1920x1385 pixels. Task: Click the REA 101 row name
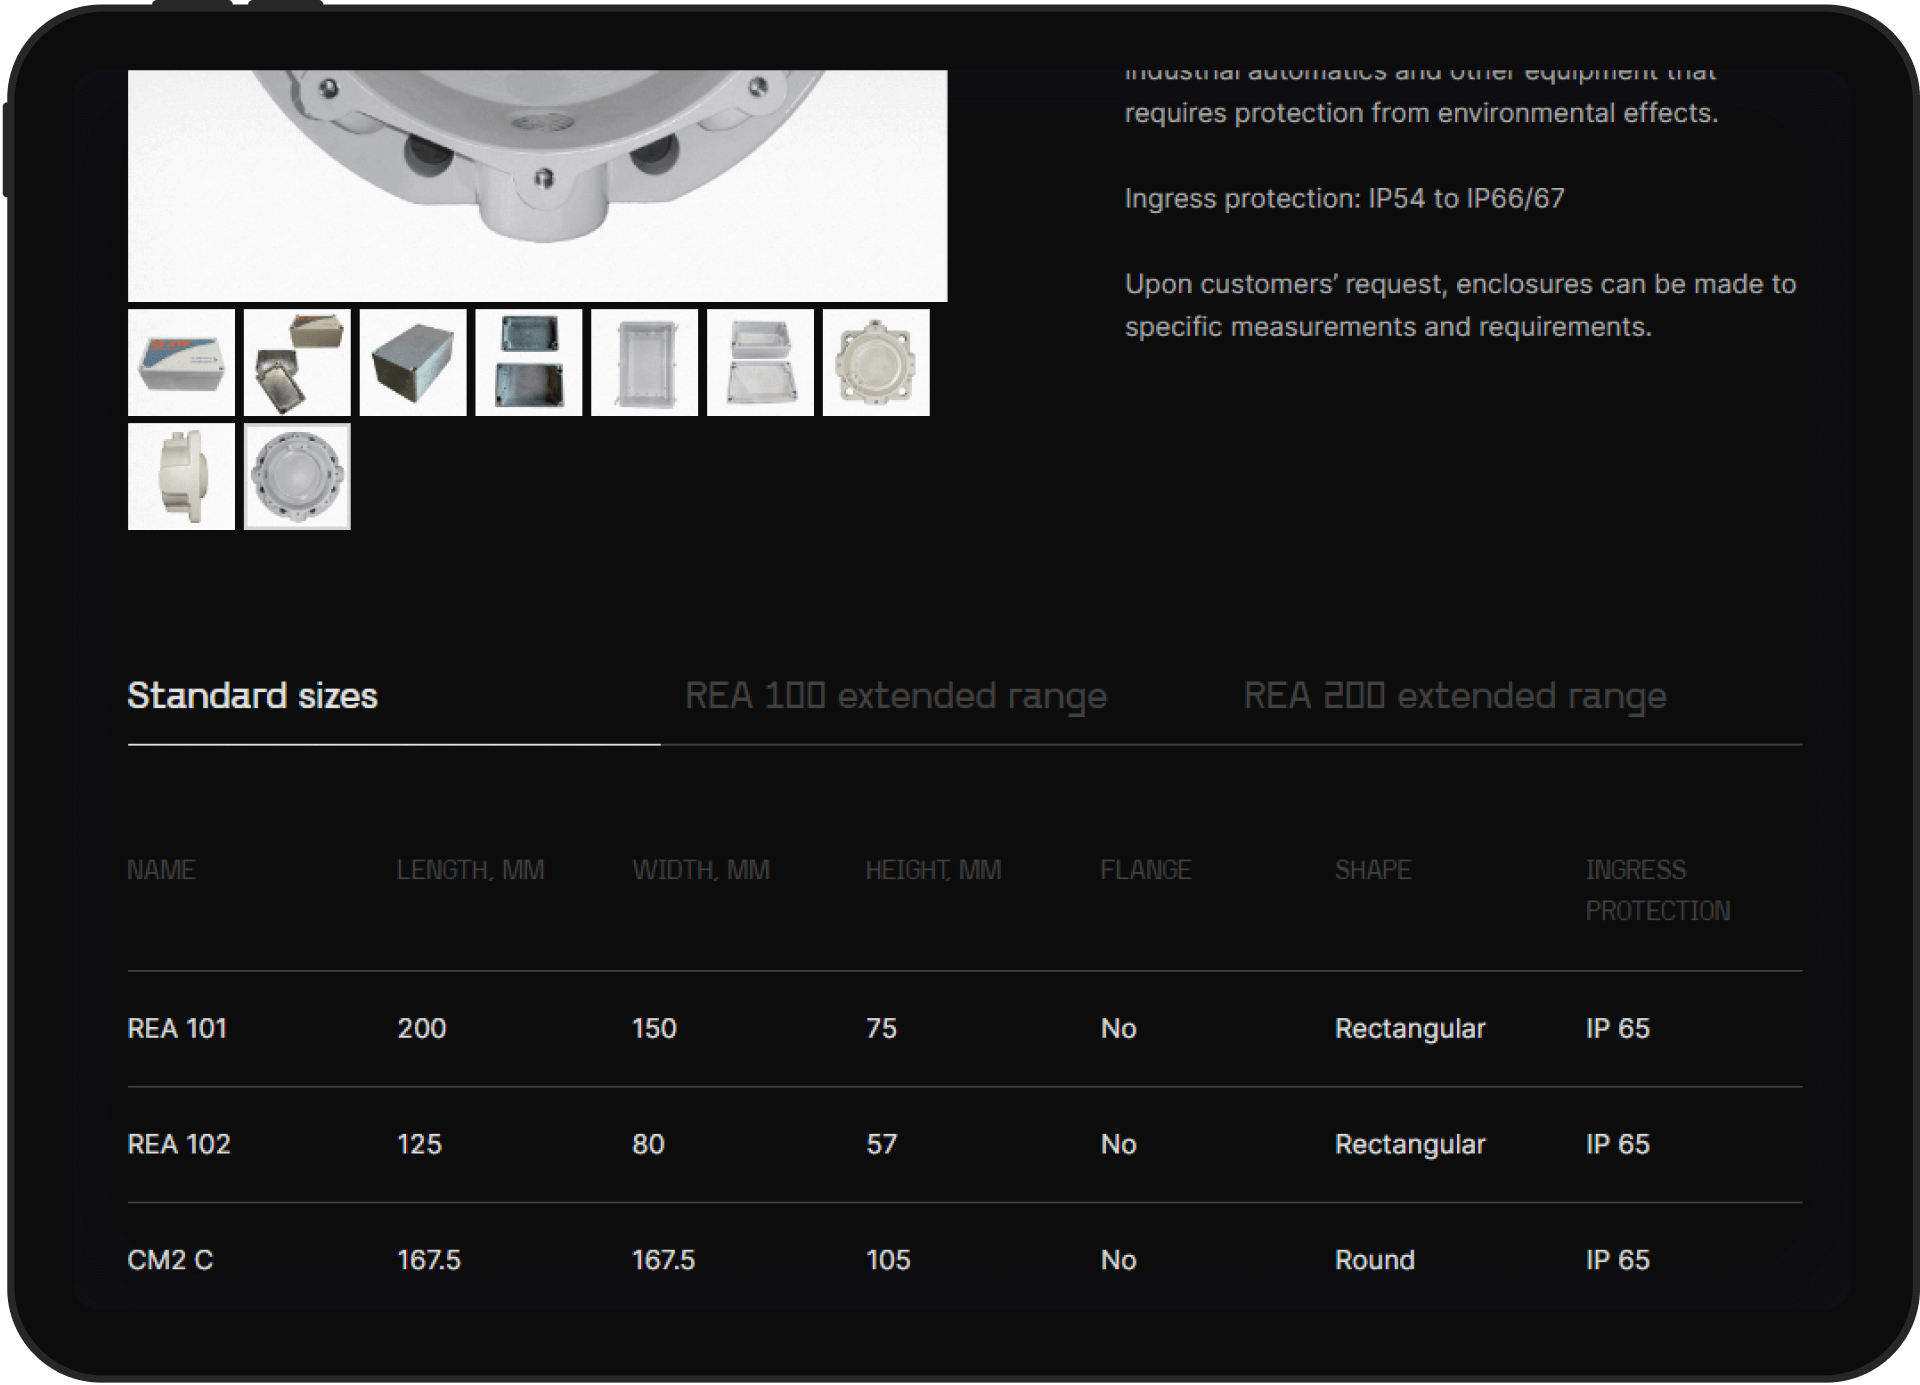click(177, 1028)
